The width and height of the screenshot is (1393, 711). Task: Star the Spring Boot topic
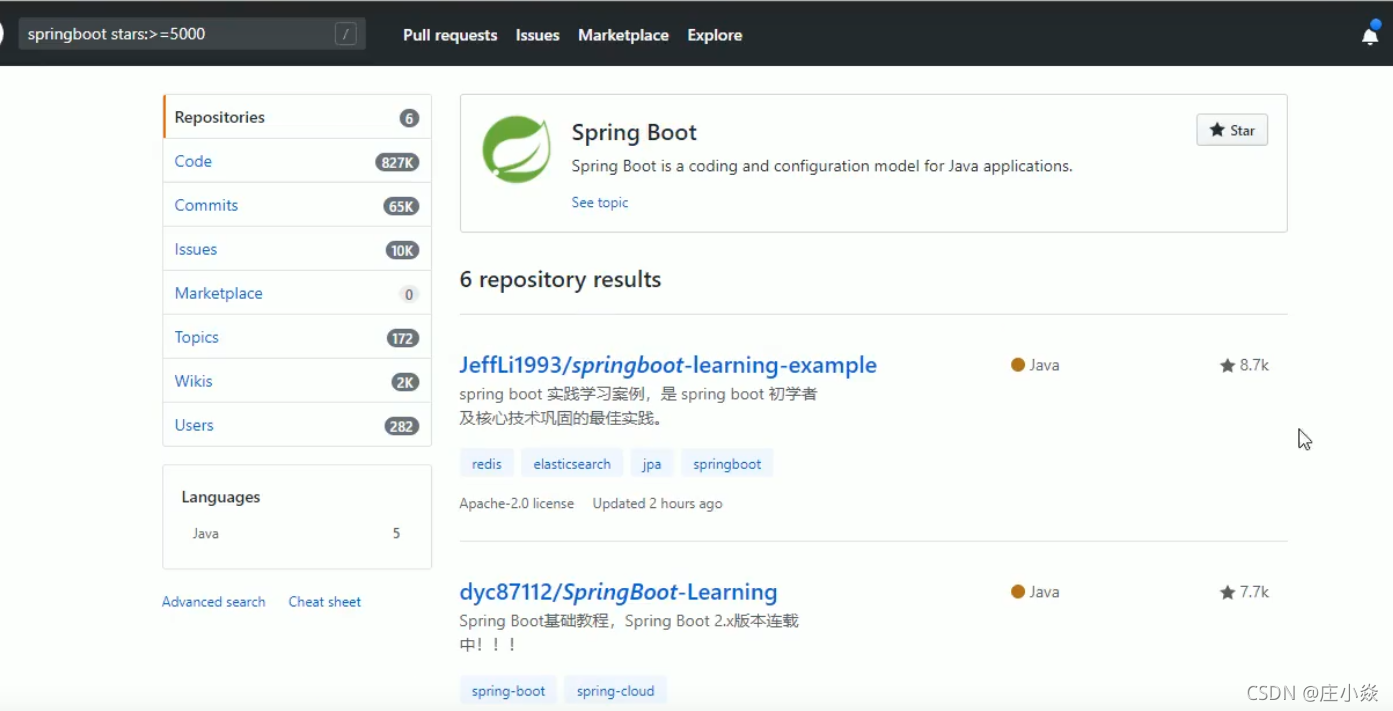[x=1232, y=130]
